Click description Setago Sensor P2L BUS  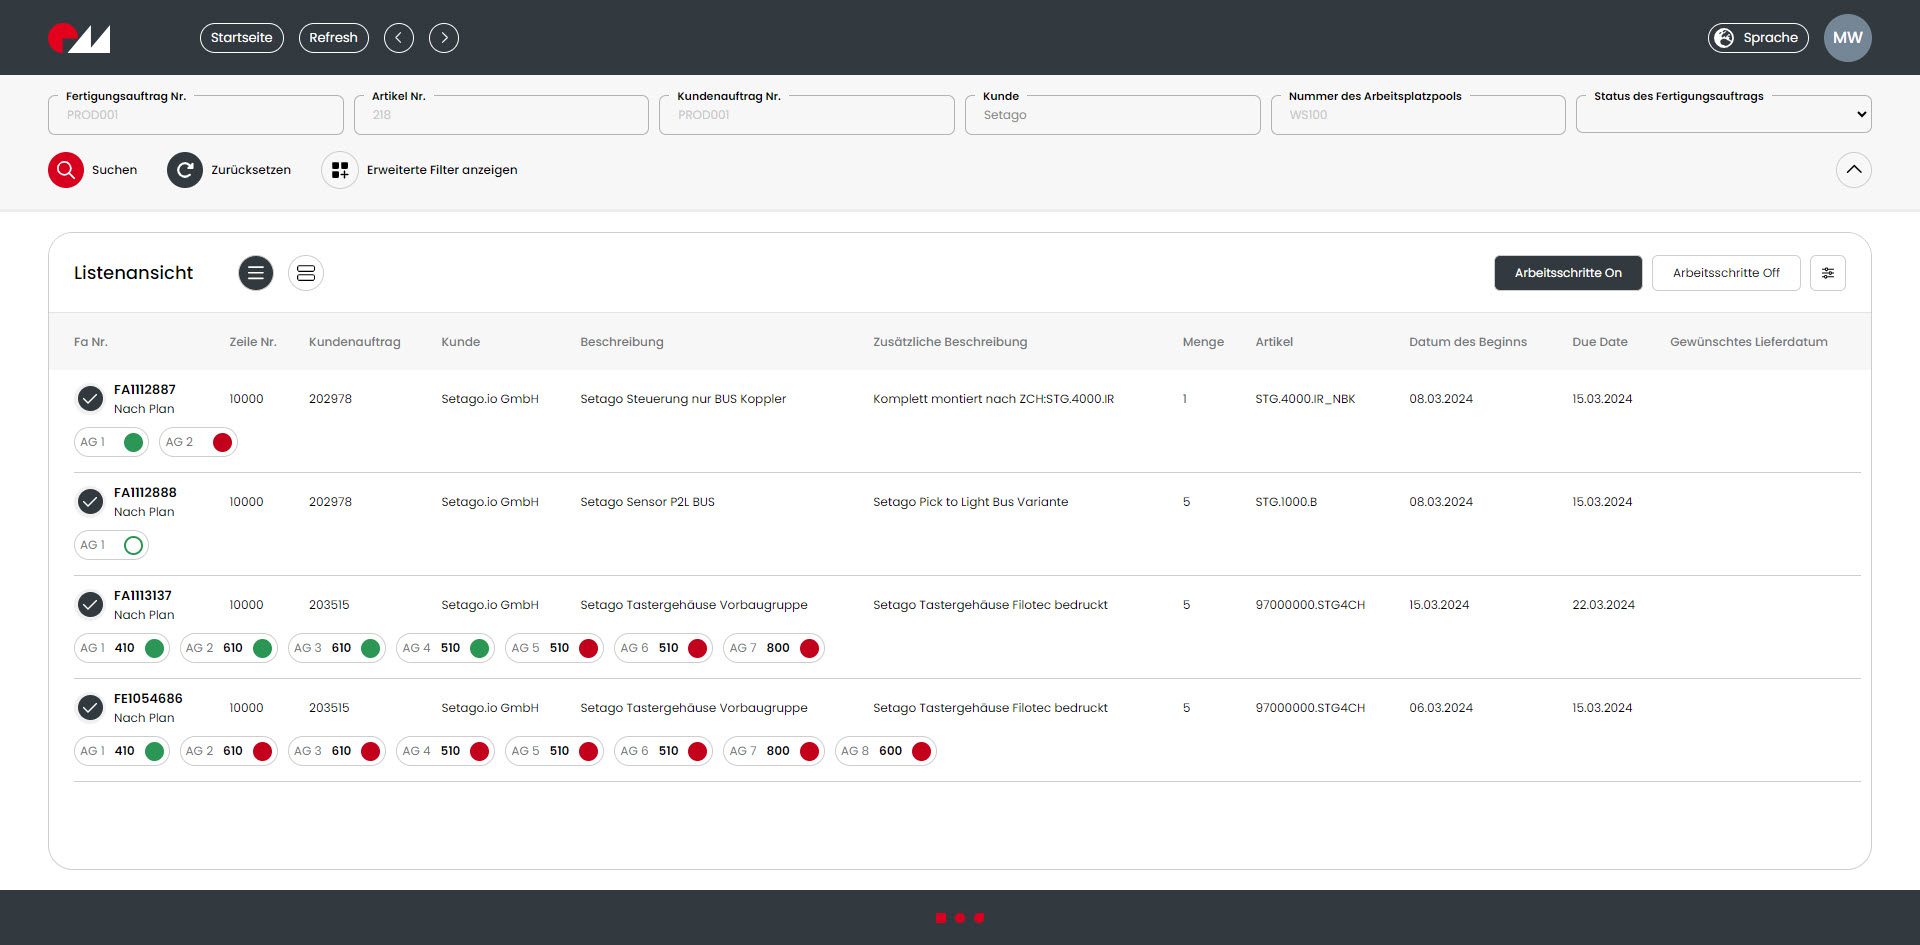[647, 502]
